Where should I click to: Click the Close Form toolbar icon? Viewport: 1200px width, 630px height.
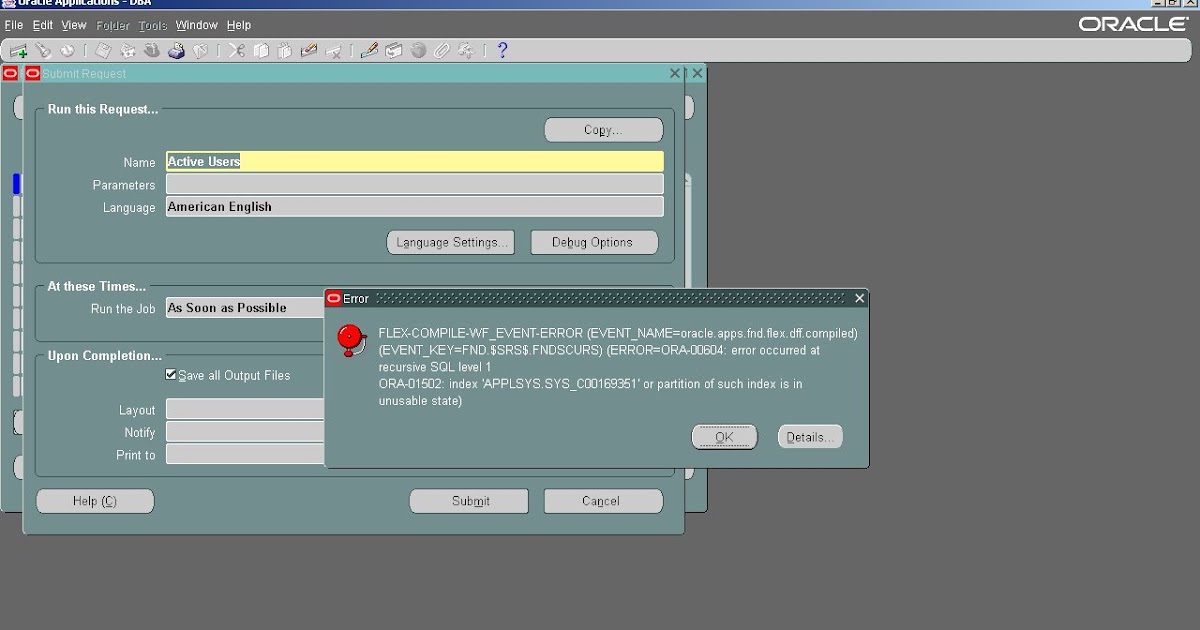coord(200,51)
